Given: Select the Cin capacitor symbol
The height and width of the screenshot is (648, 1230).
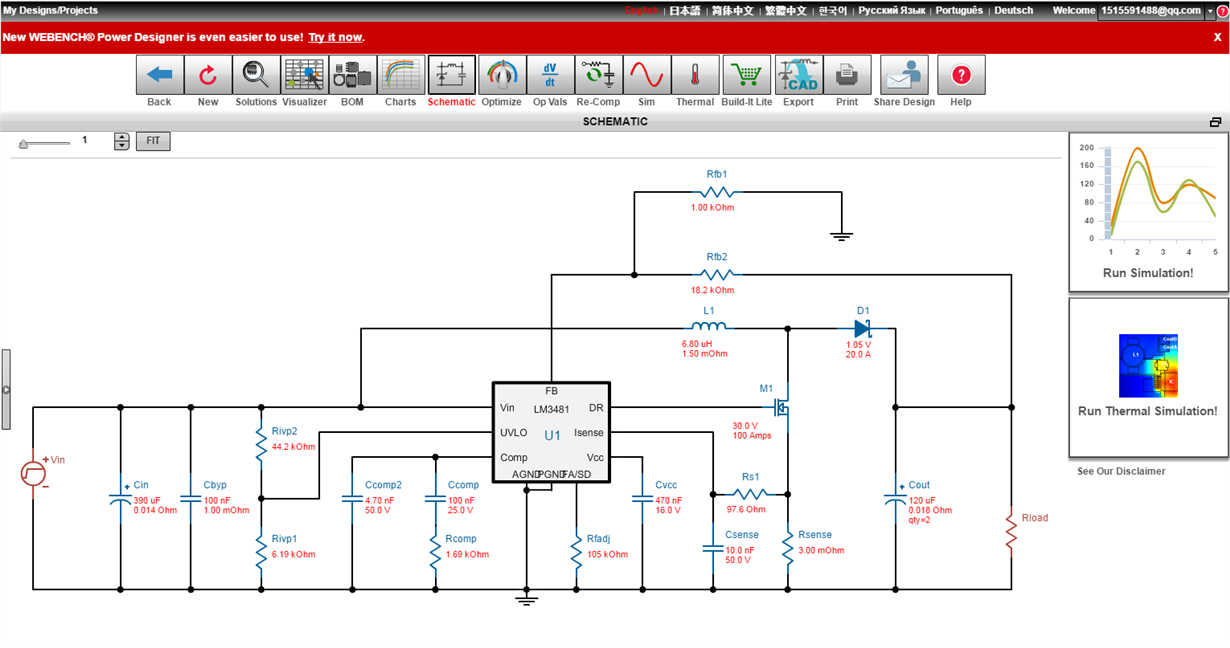Looking at the screenshot, I should coord(121,497).
